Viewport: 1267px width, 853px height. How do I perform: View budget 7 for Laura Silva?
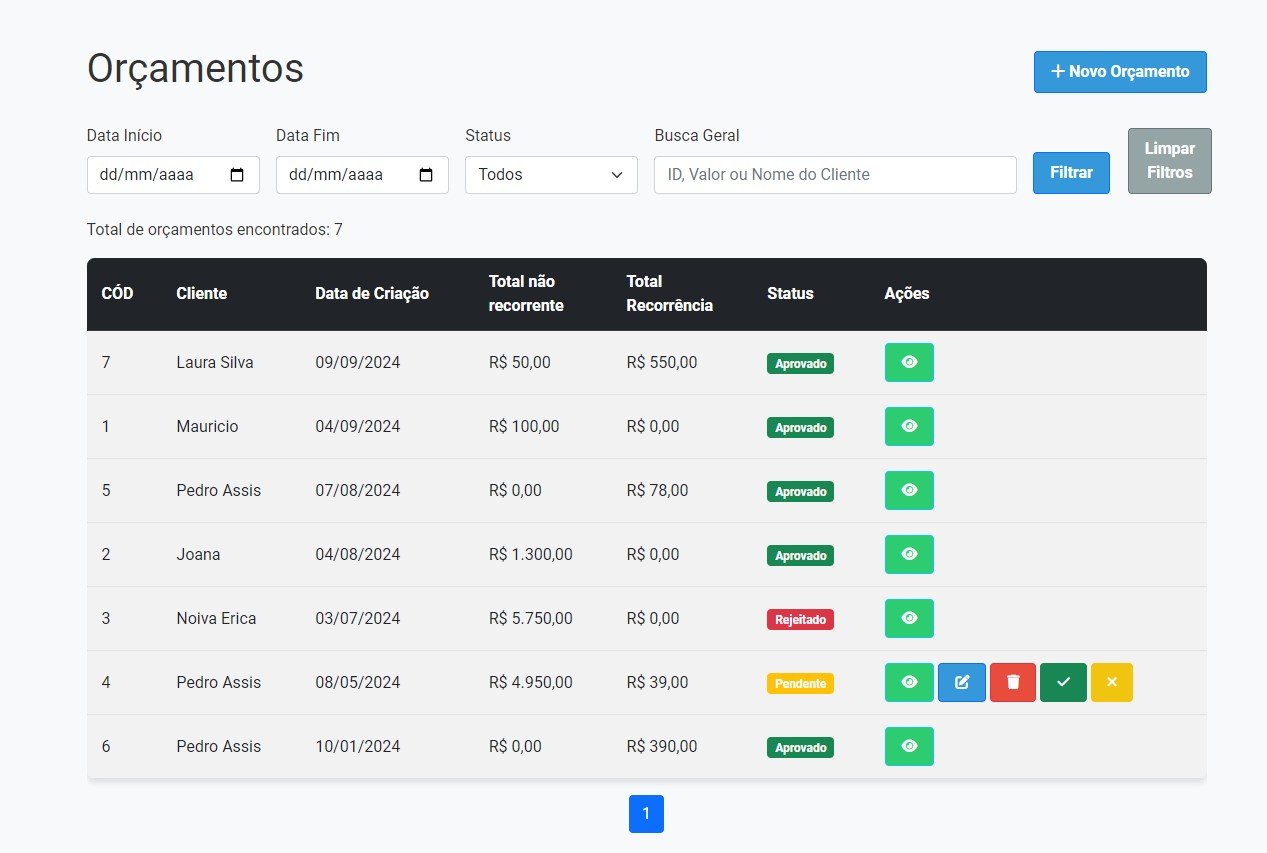pos(909,362)
